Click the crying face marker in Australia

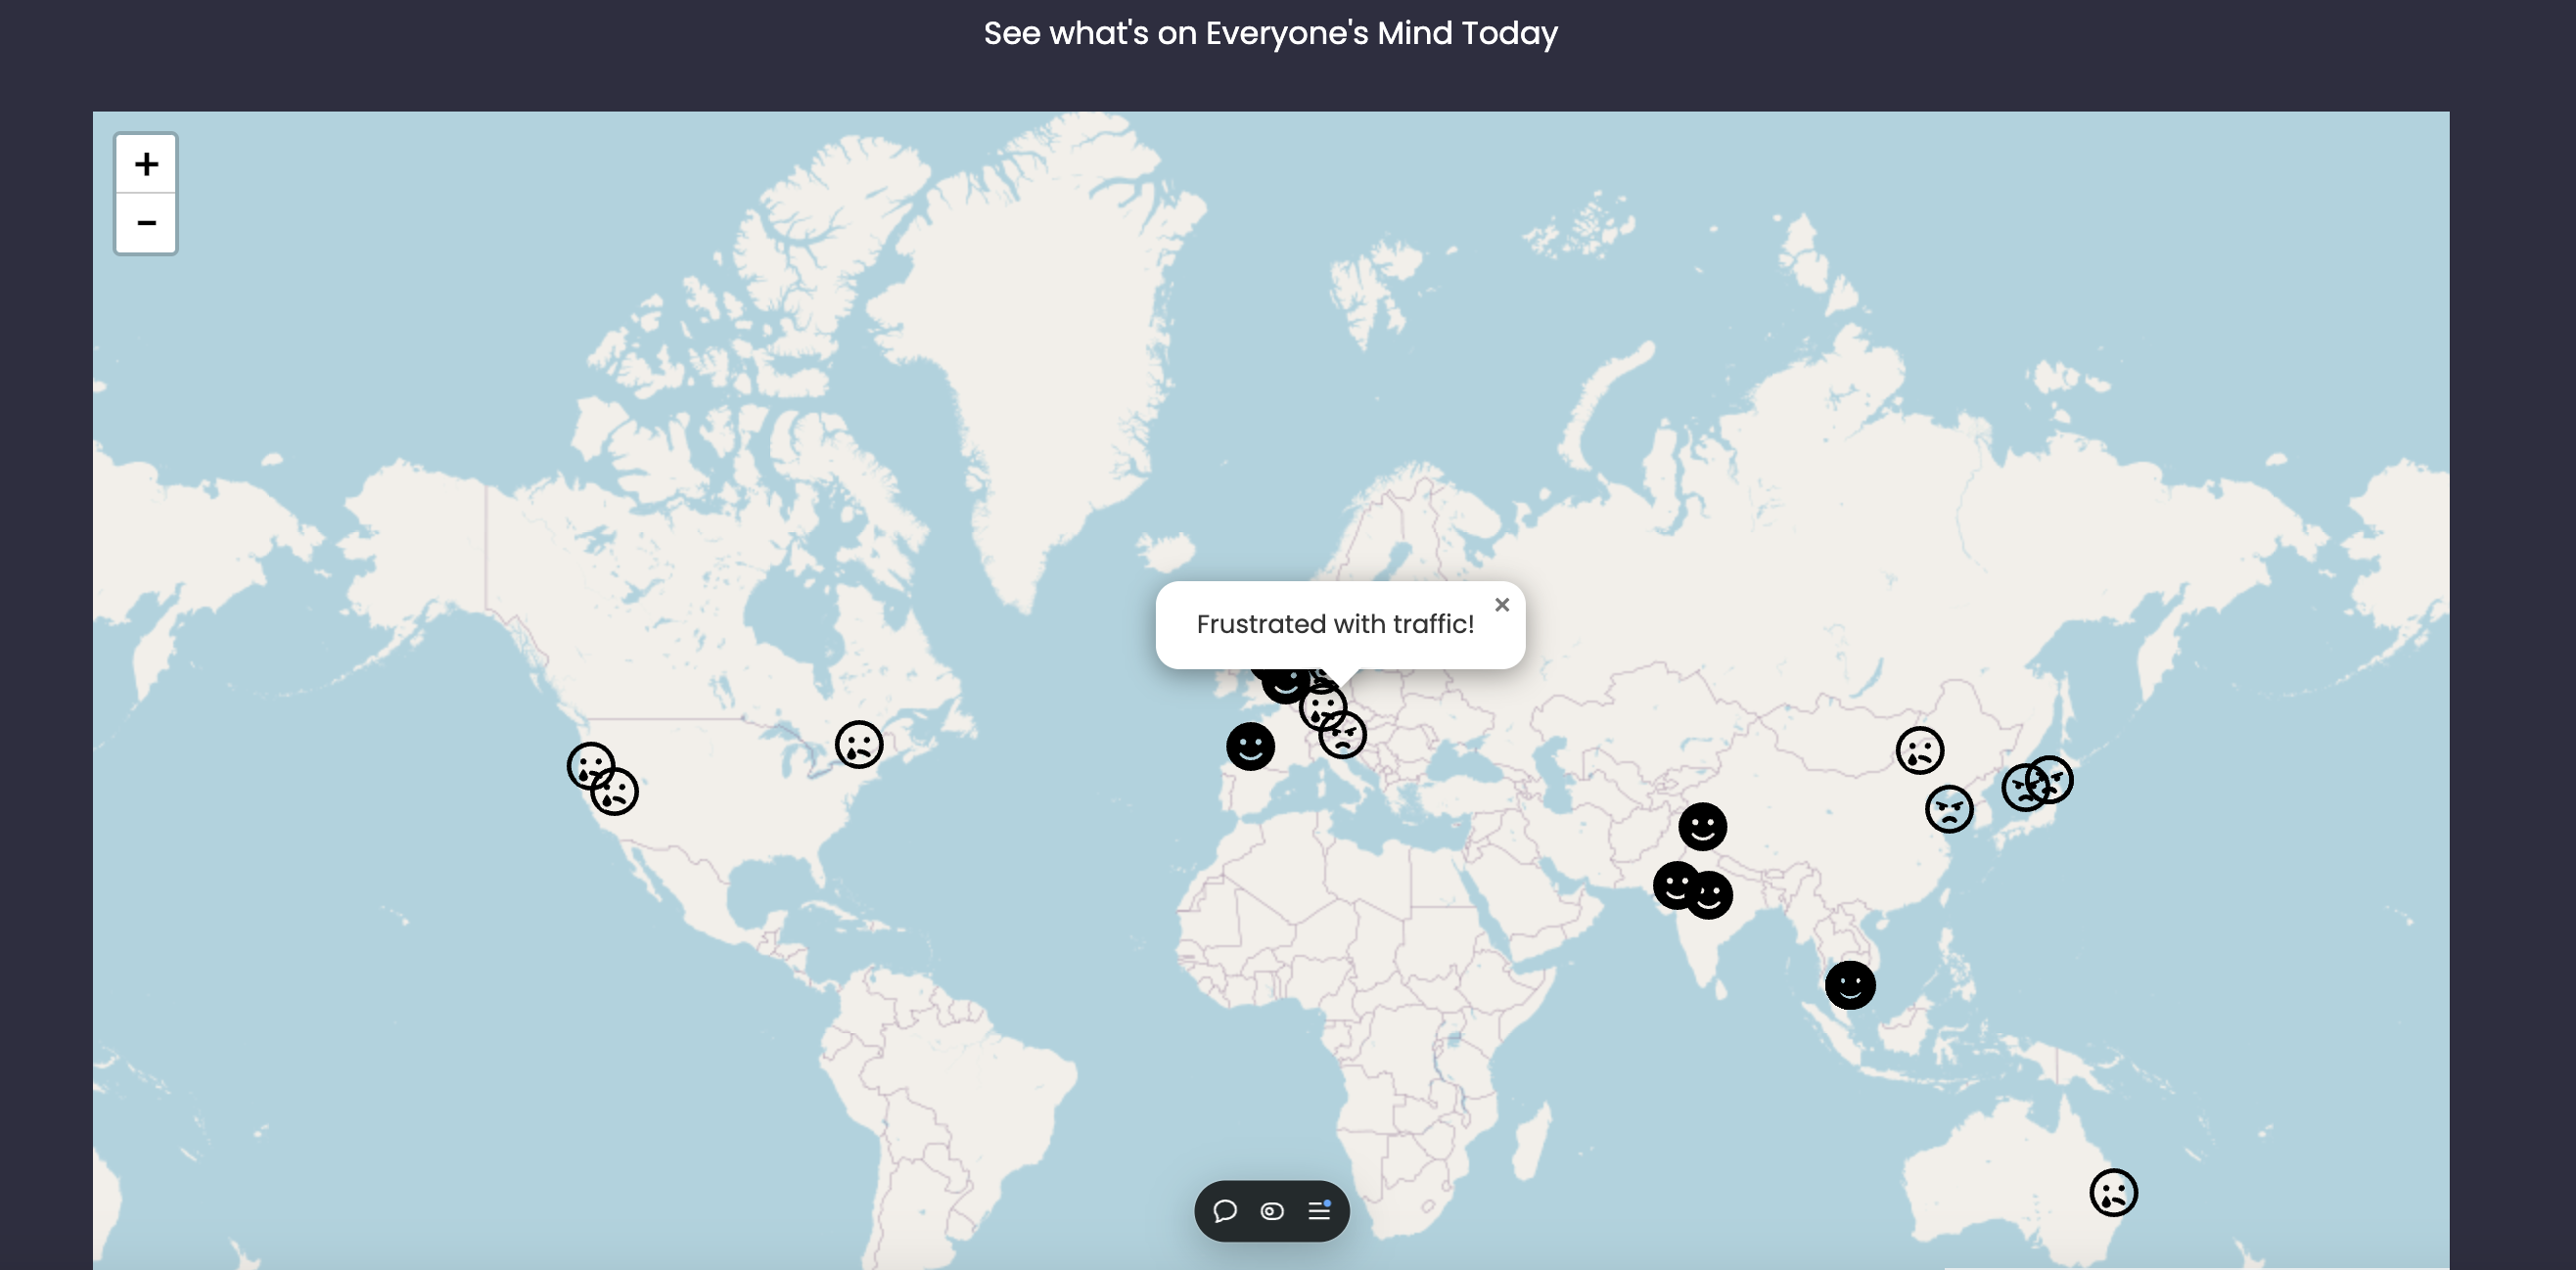2113,1193
